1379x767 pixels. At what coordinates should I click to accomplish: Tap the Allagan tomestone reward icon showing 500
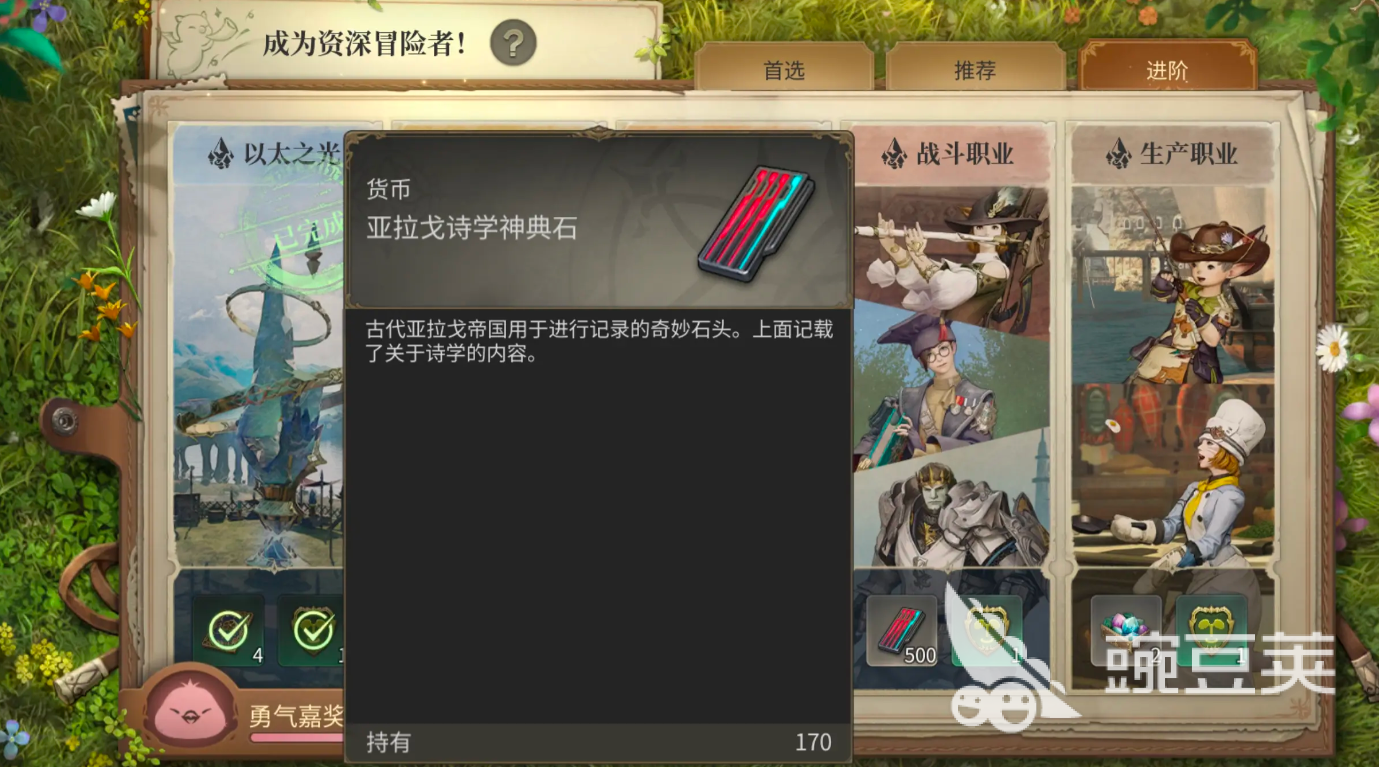(902, 631)
